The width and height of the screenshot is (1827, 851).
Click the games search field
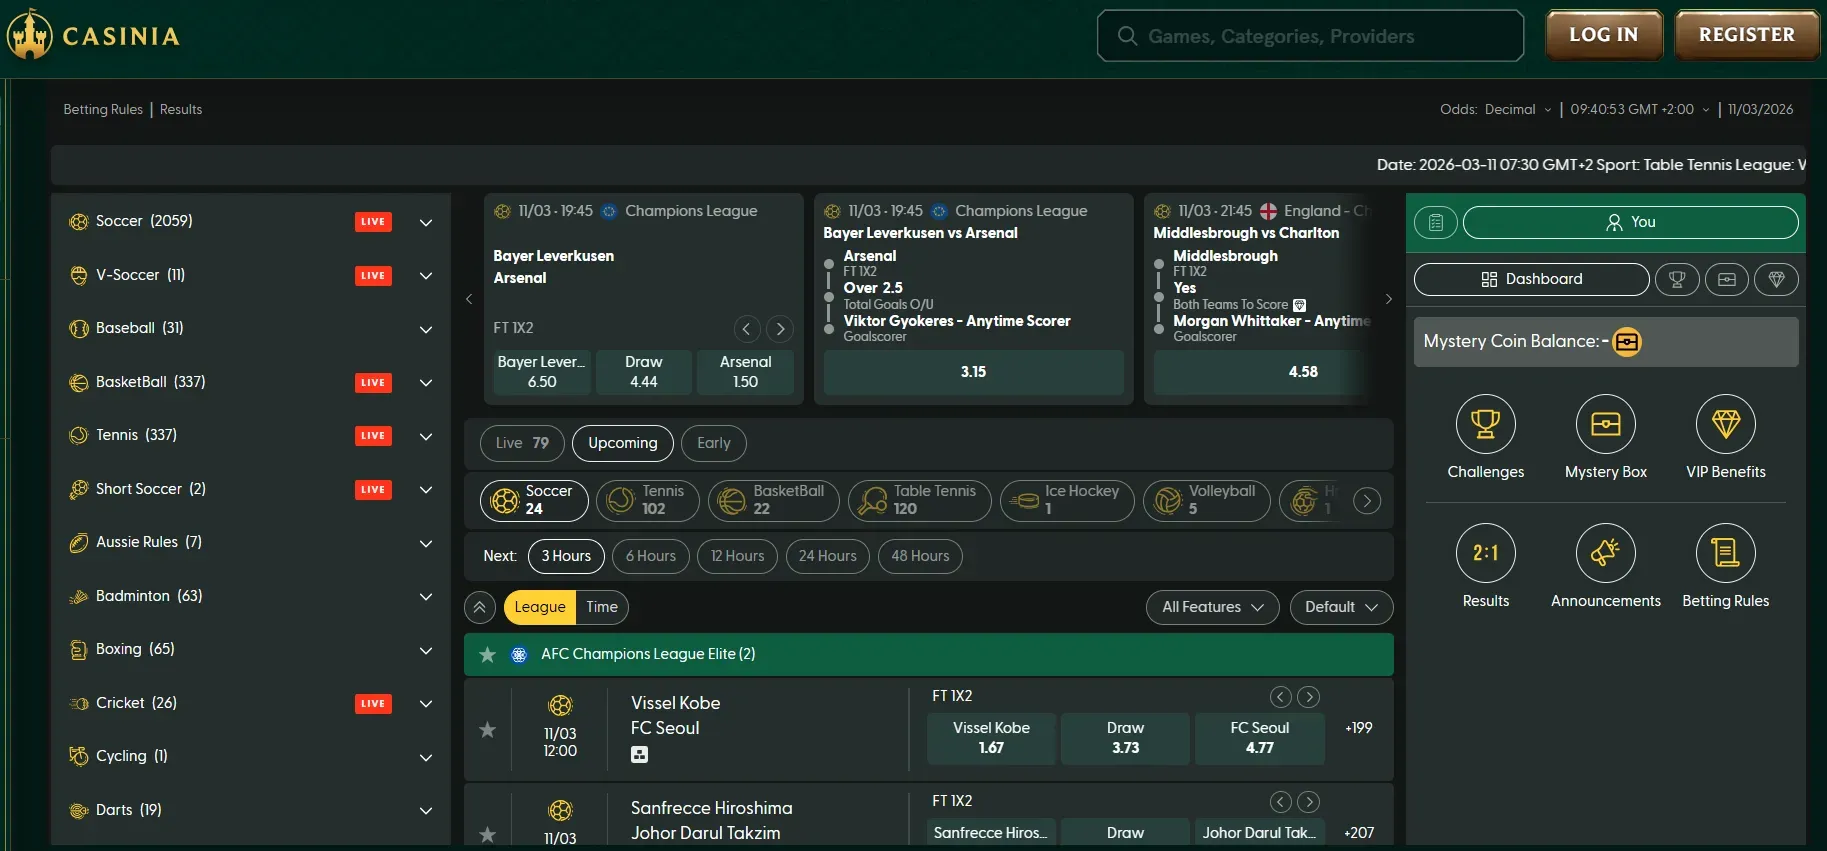(1310, 36)
